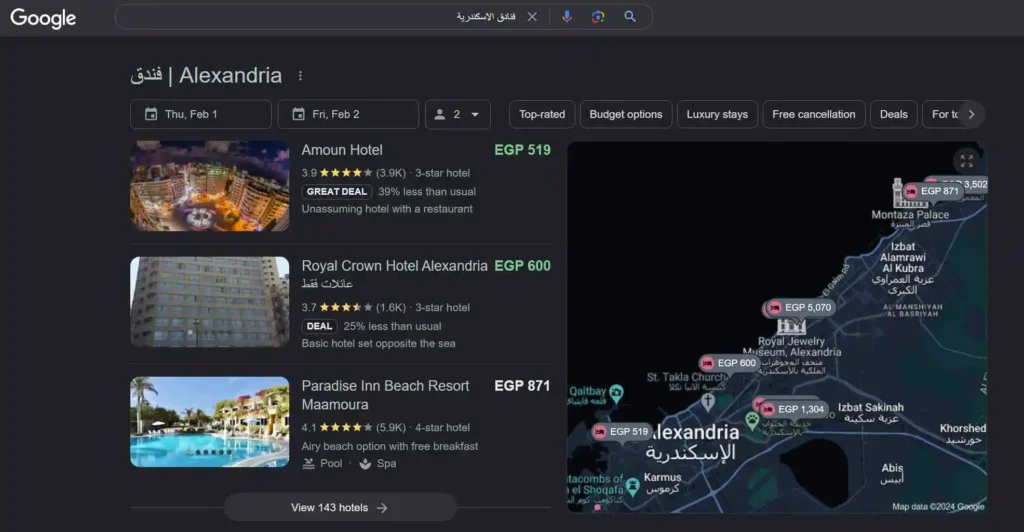1024x532 pixels.
Task: Open the Thu, Feb 1 check-in date picker
Action: click(x=201, y=114)
